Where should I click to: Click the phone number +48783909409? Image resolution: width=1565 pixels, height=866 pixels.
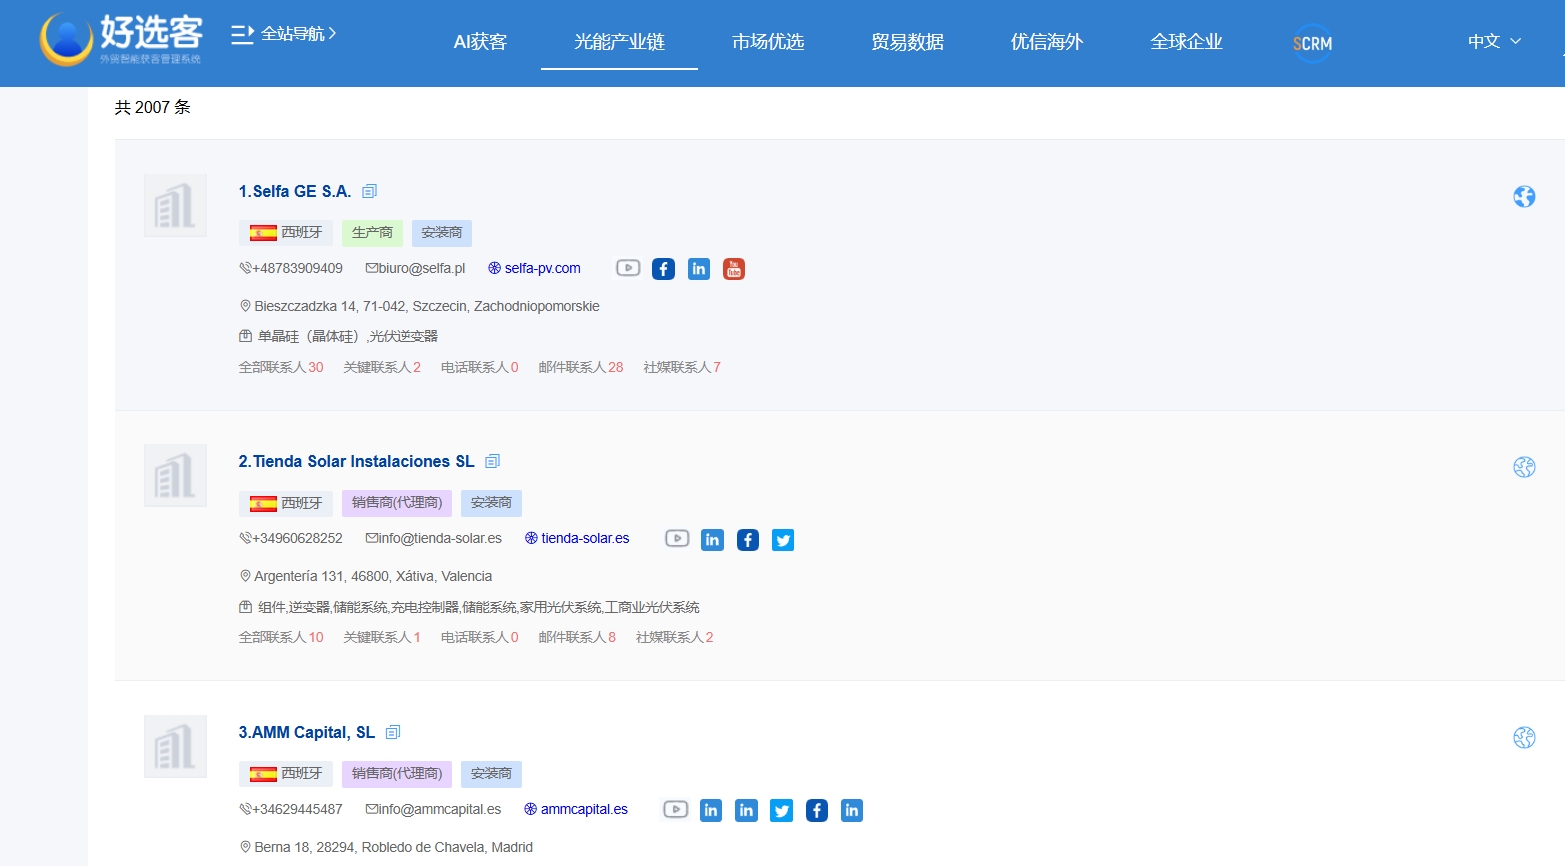(290, 268)
